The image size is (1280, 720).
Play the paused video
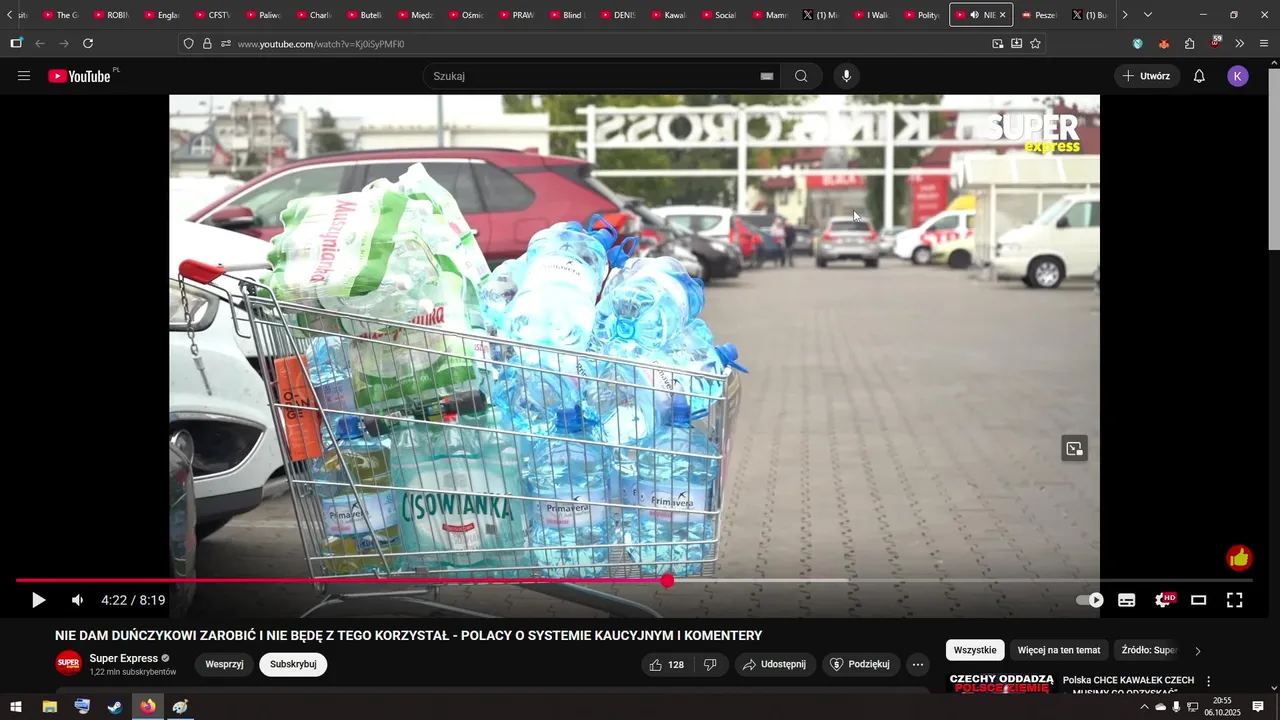coord(38,600)
